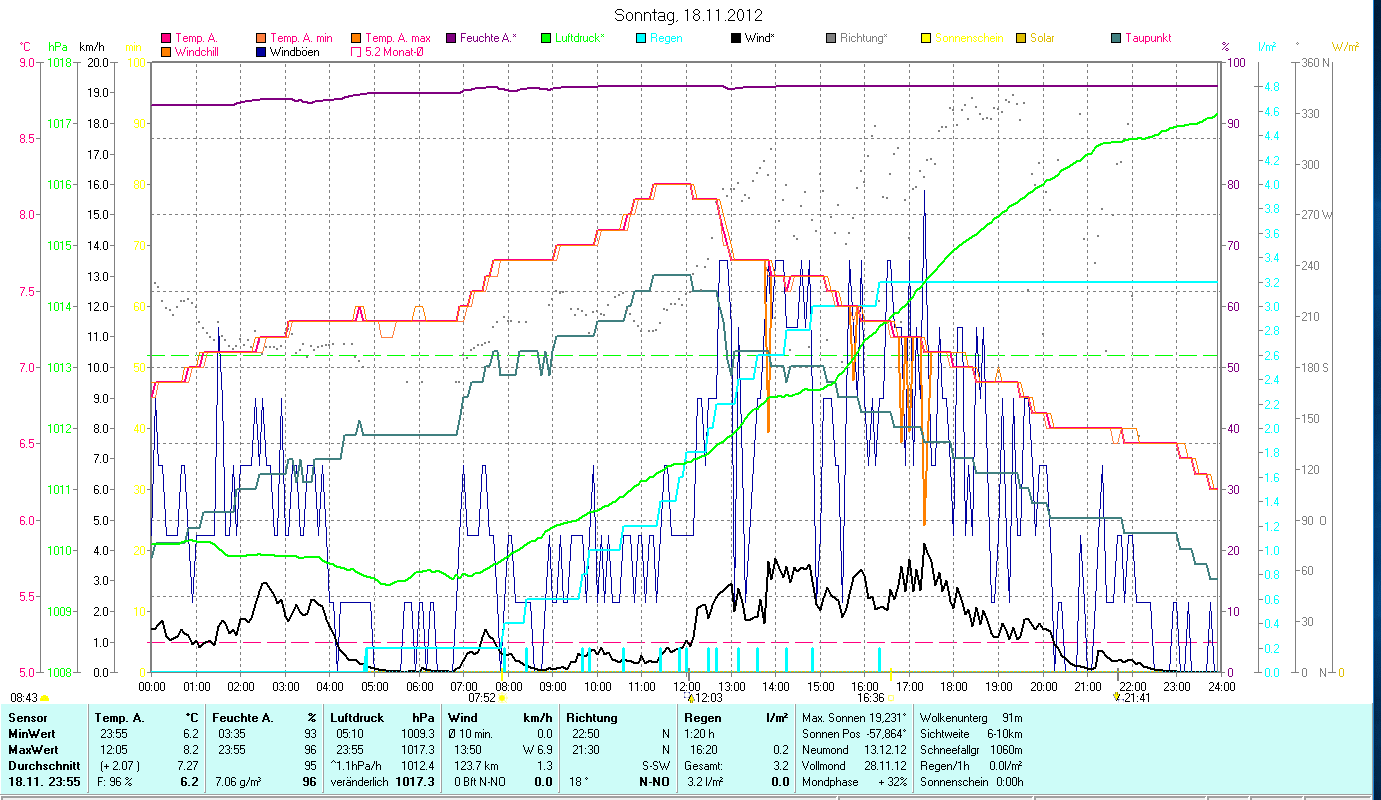The image size is (1381, 800).
Task: Click the solar noon marker '12:03'
Action: (x=709, y=698)
